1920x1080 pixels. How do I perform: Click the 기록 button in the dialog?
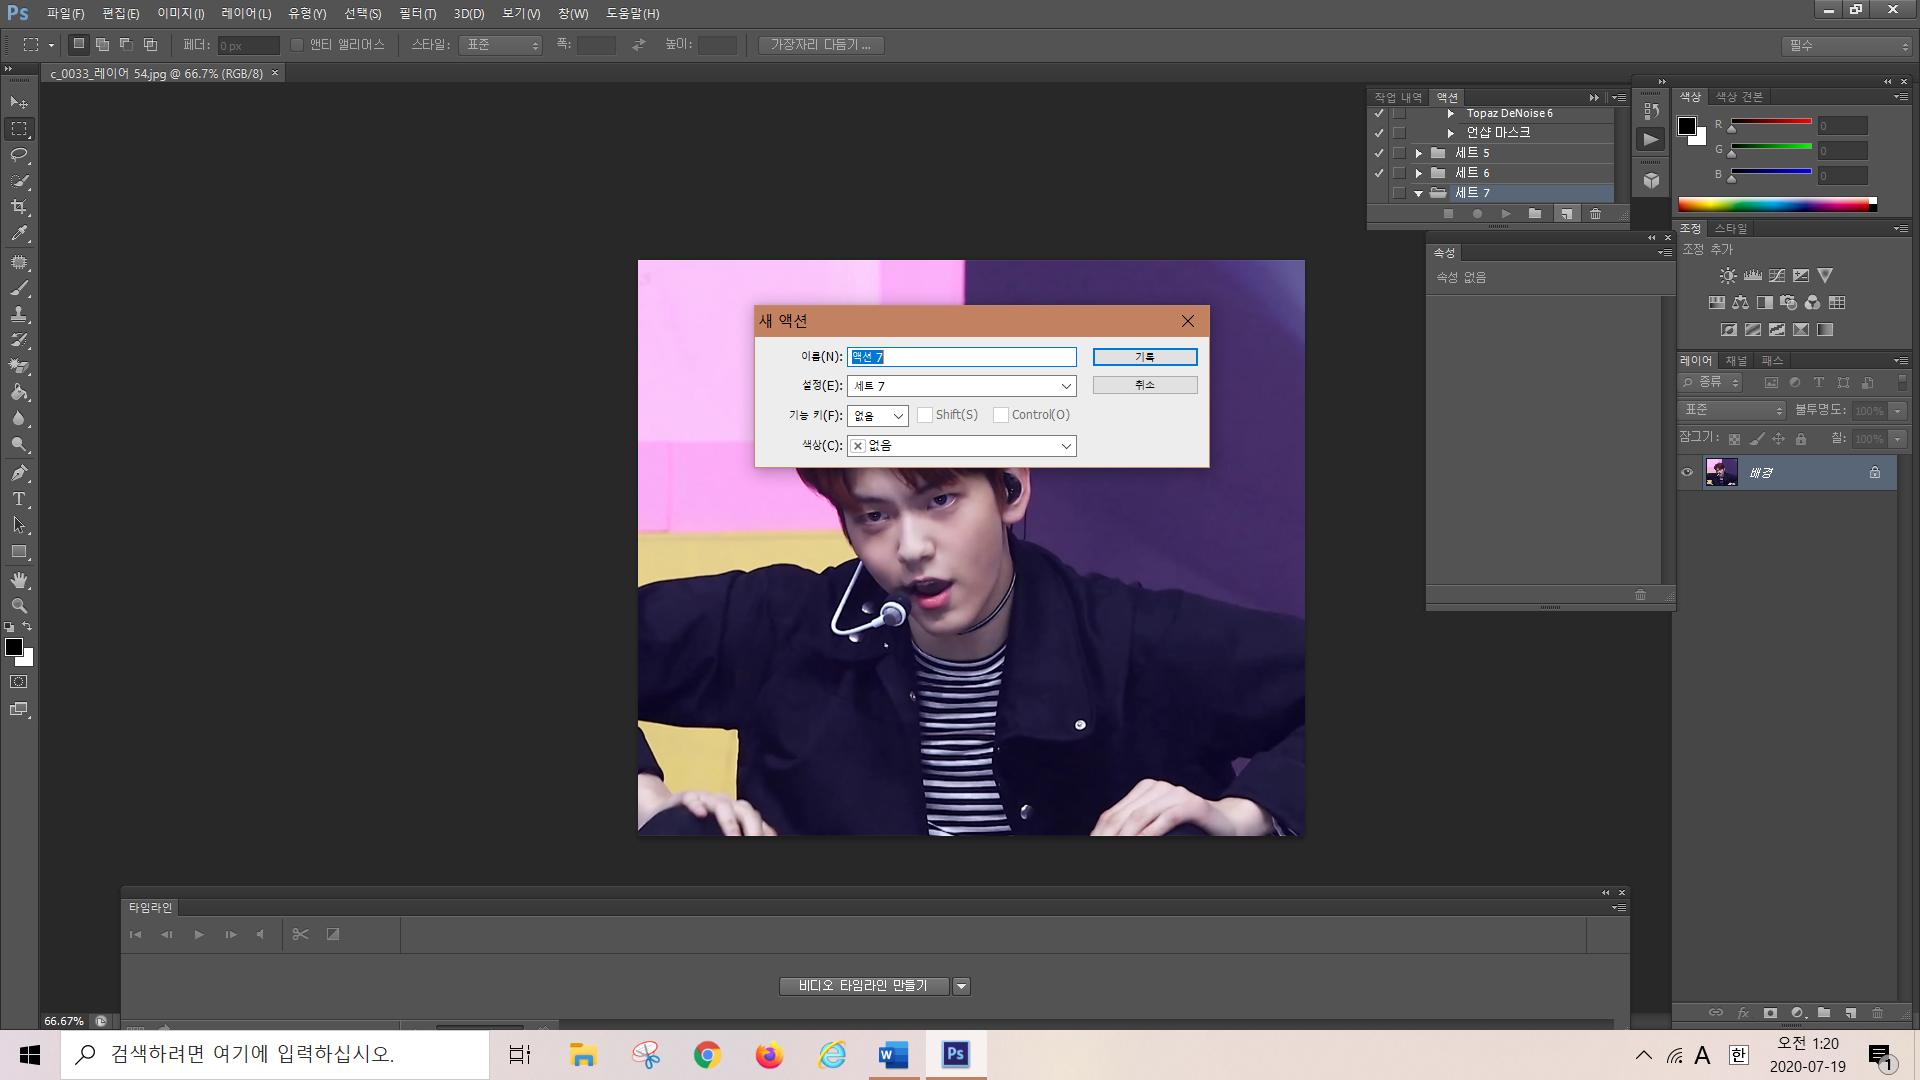[1144, 357]
